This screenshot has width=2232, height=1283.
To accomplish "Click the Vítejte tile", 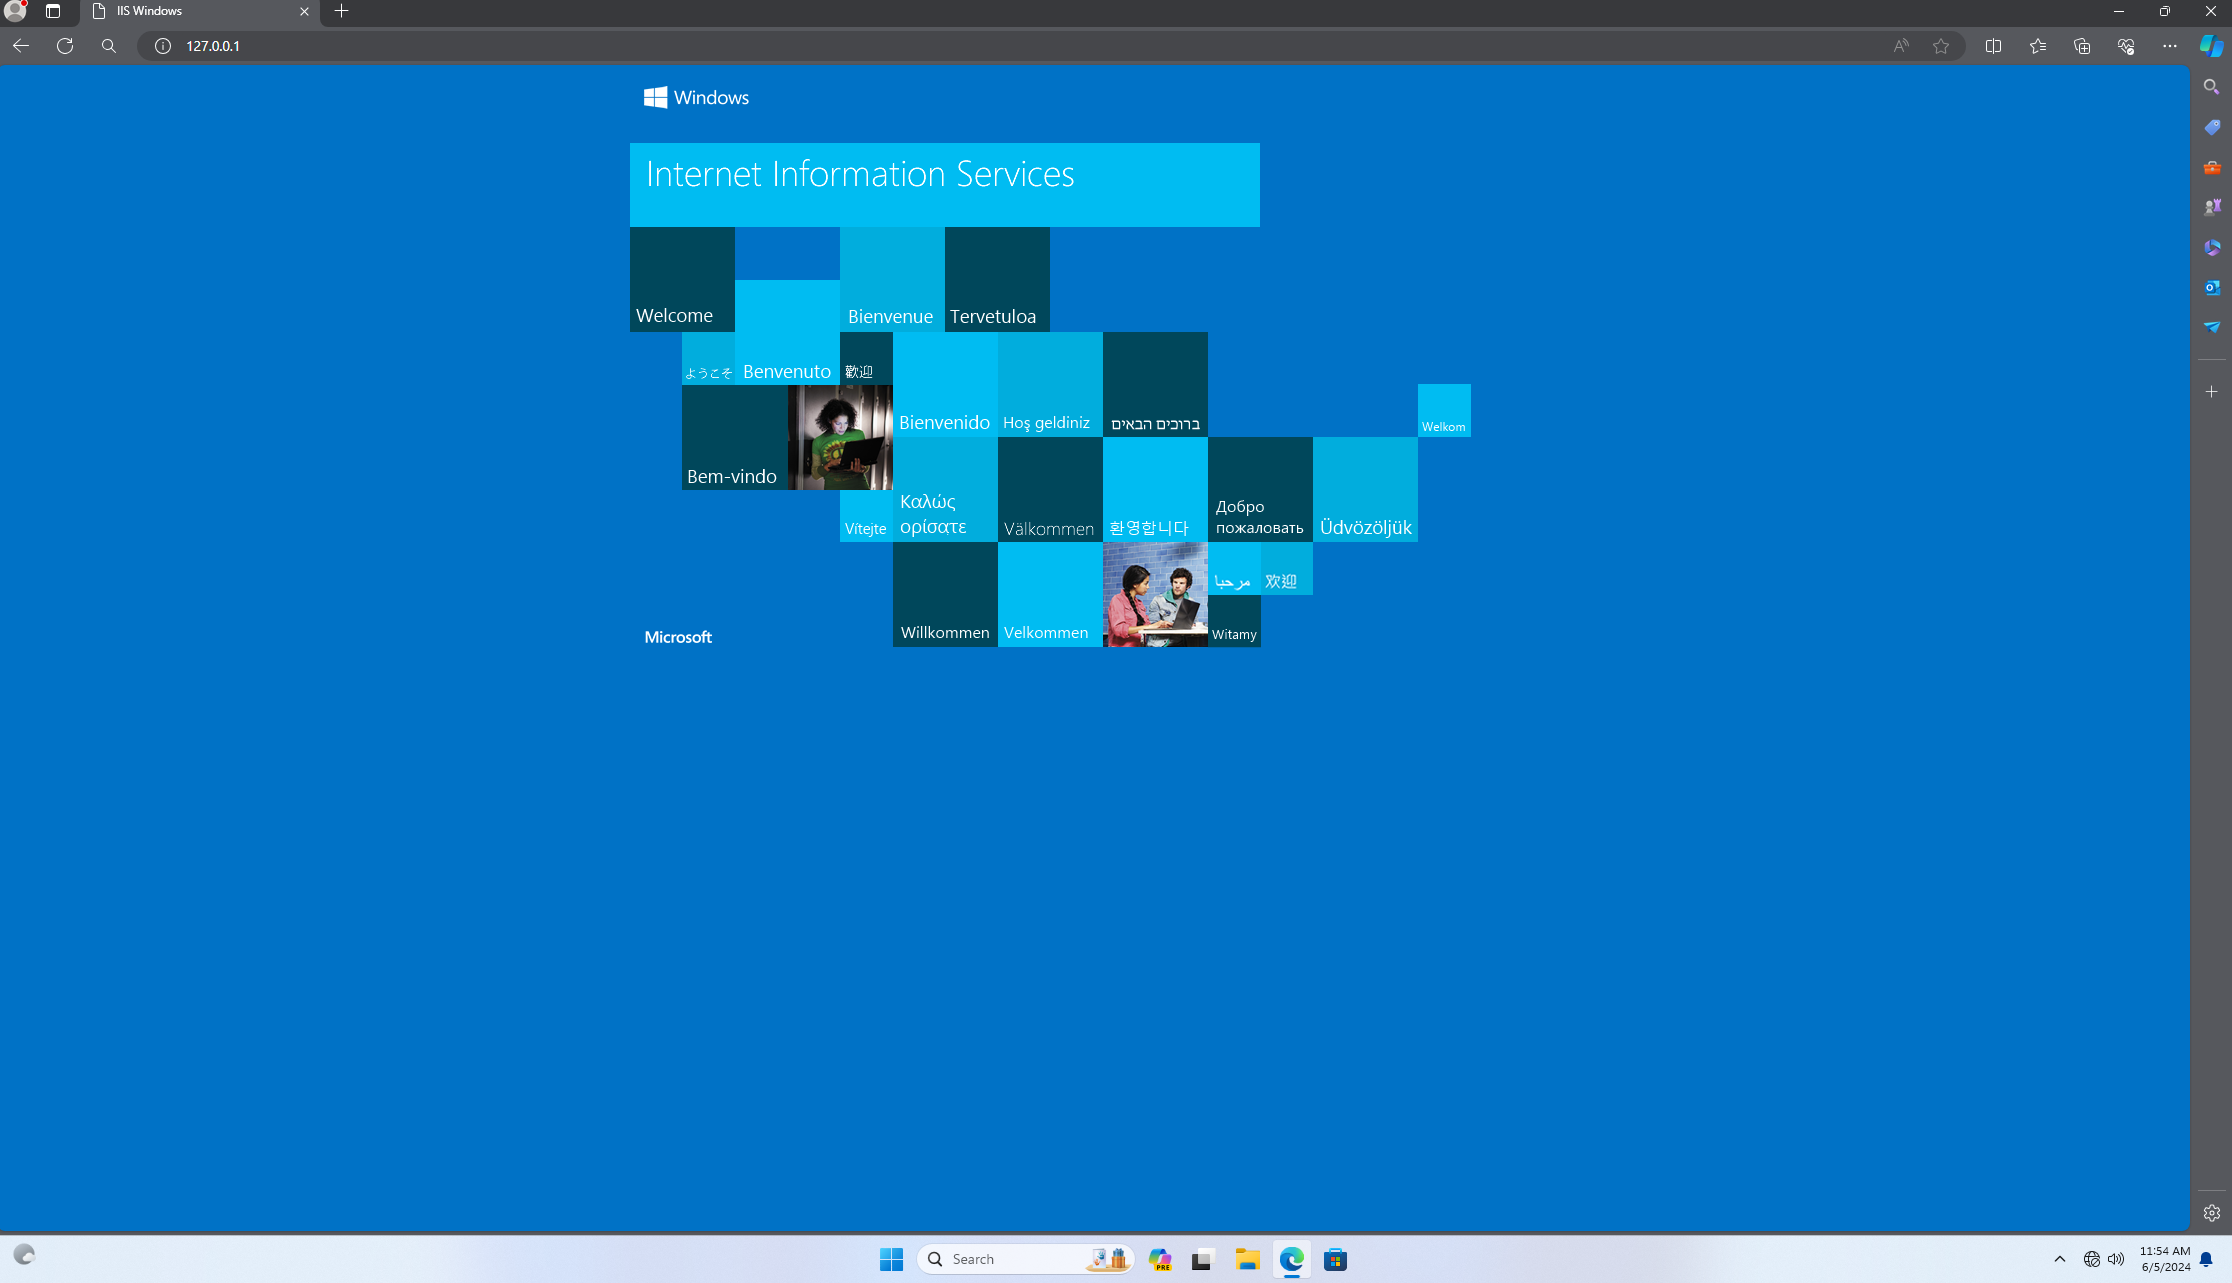I will 866,516.
